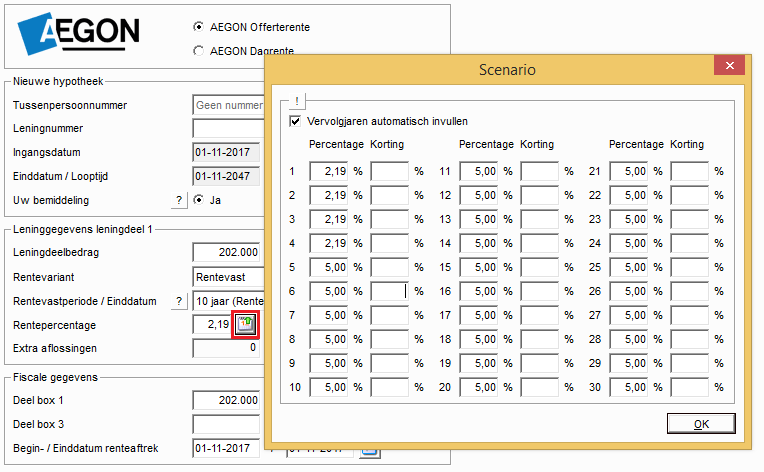Image resolution: width=764 pixels, height=472 pixels.
Task: Click the calendar icon beside renteaftrek end date
Action: pos(370,453)
